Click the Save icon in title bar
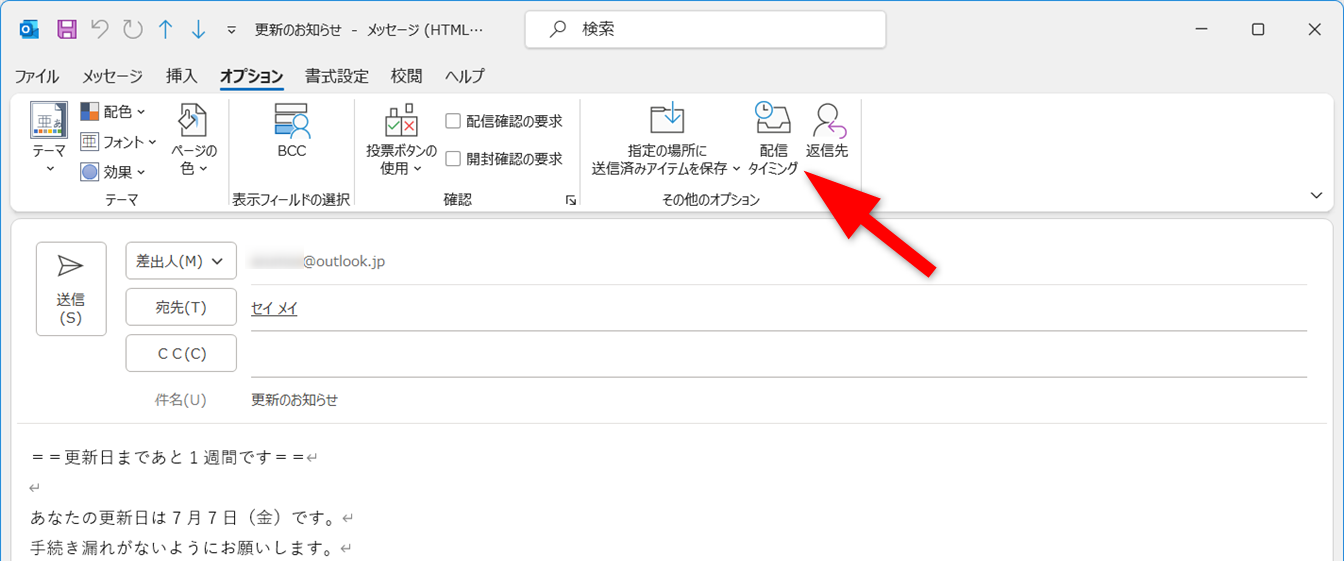1344x561 pixels. click(x=67, y=29)
